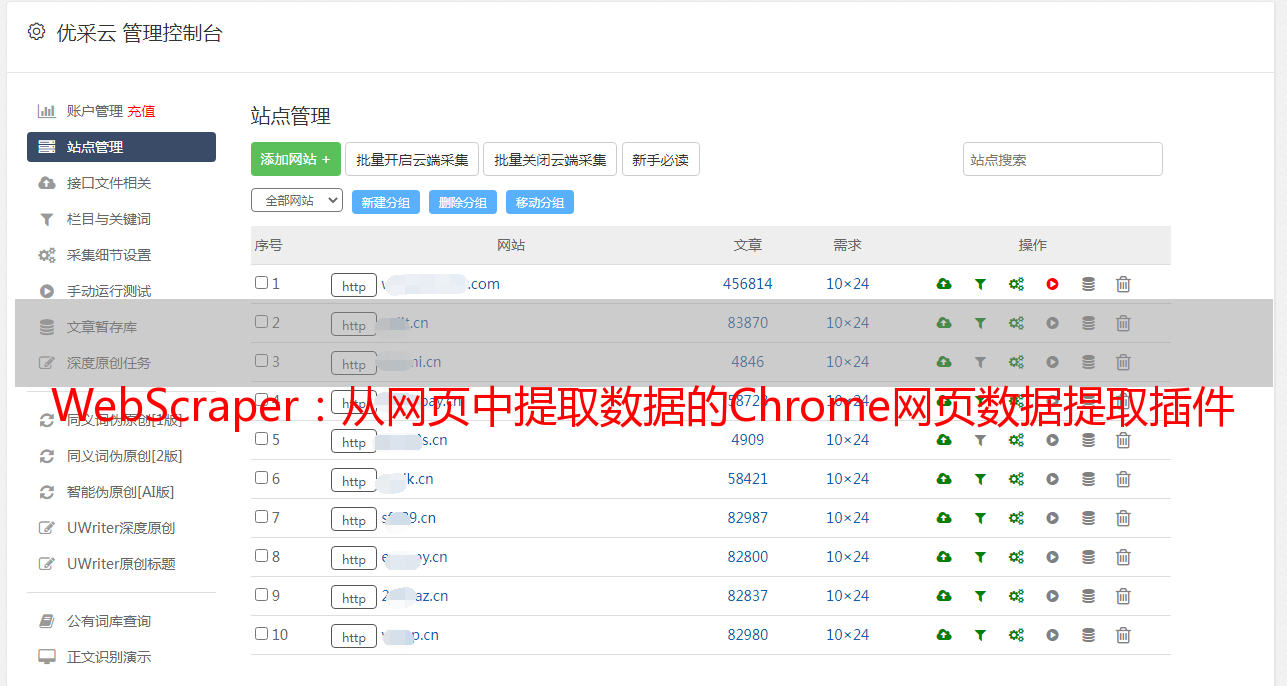The width and height of the screenshot is (1287, 686).
Task: Click the cloud upload icon in row 9
Action: pos(944,596)
